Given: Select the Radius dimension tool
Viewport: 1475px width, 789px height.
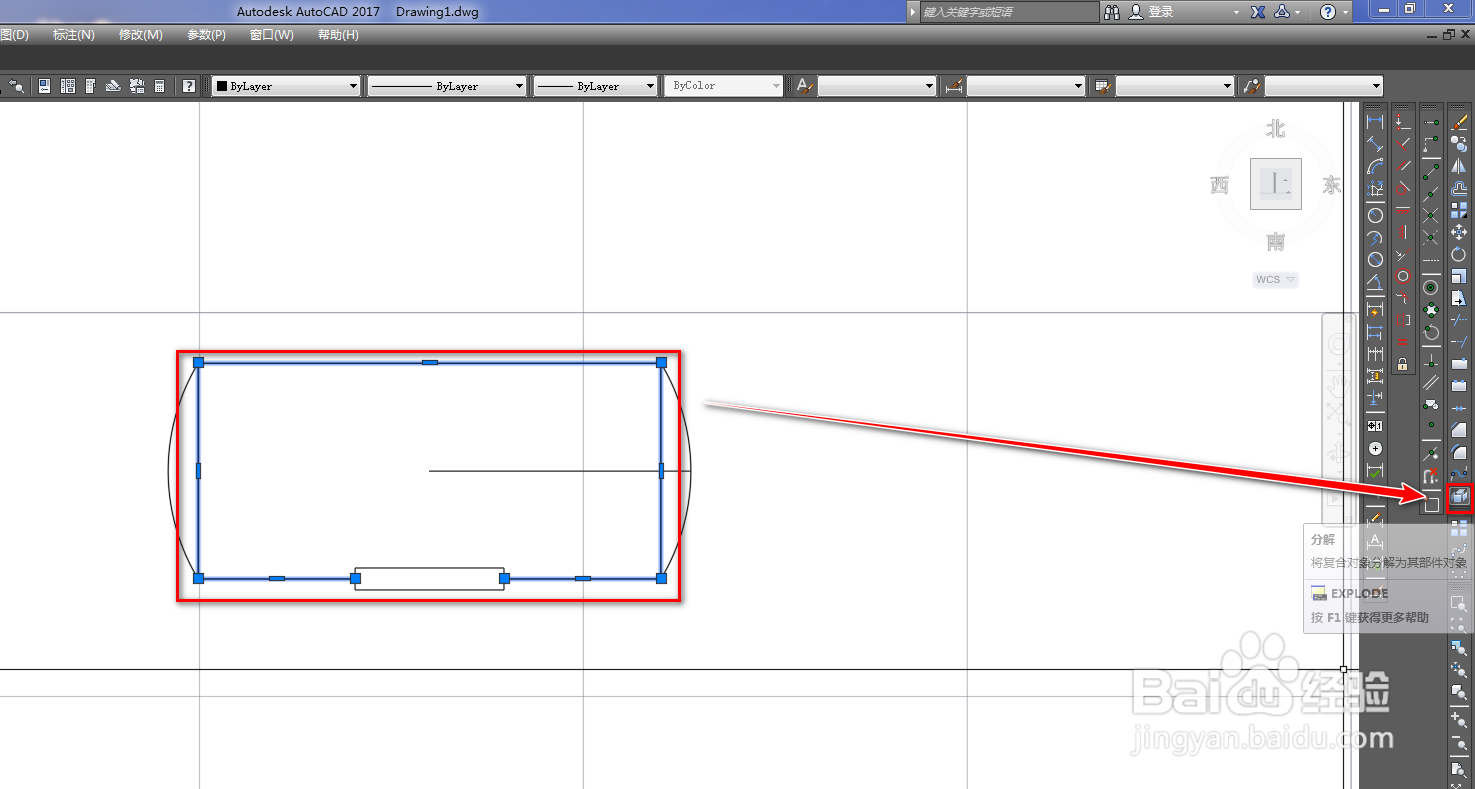Looking at the screenshot, I should (1375, 214).
